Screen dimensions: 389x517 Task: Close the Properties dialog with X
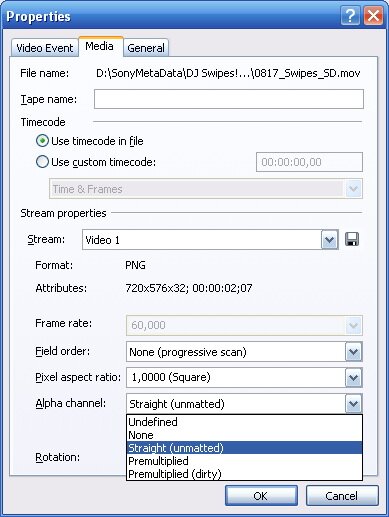coord(373,16)
